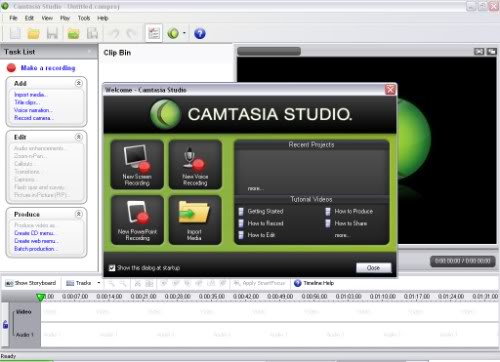Screen dimensions: 500x362
Task: Click Record camera link
Action: click(x=34, y=118)
